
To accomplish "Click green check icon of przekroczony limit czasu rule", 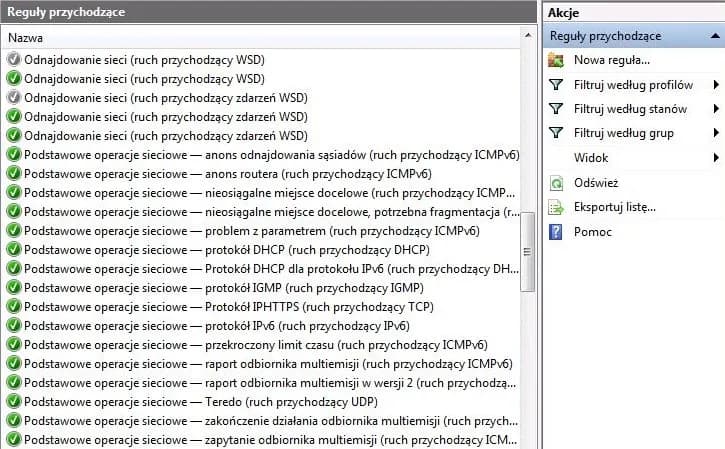I will click(14, 344).
